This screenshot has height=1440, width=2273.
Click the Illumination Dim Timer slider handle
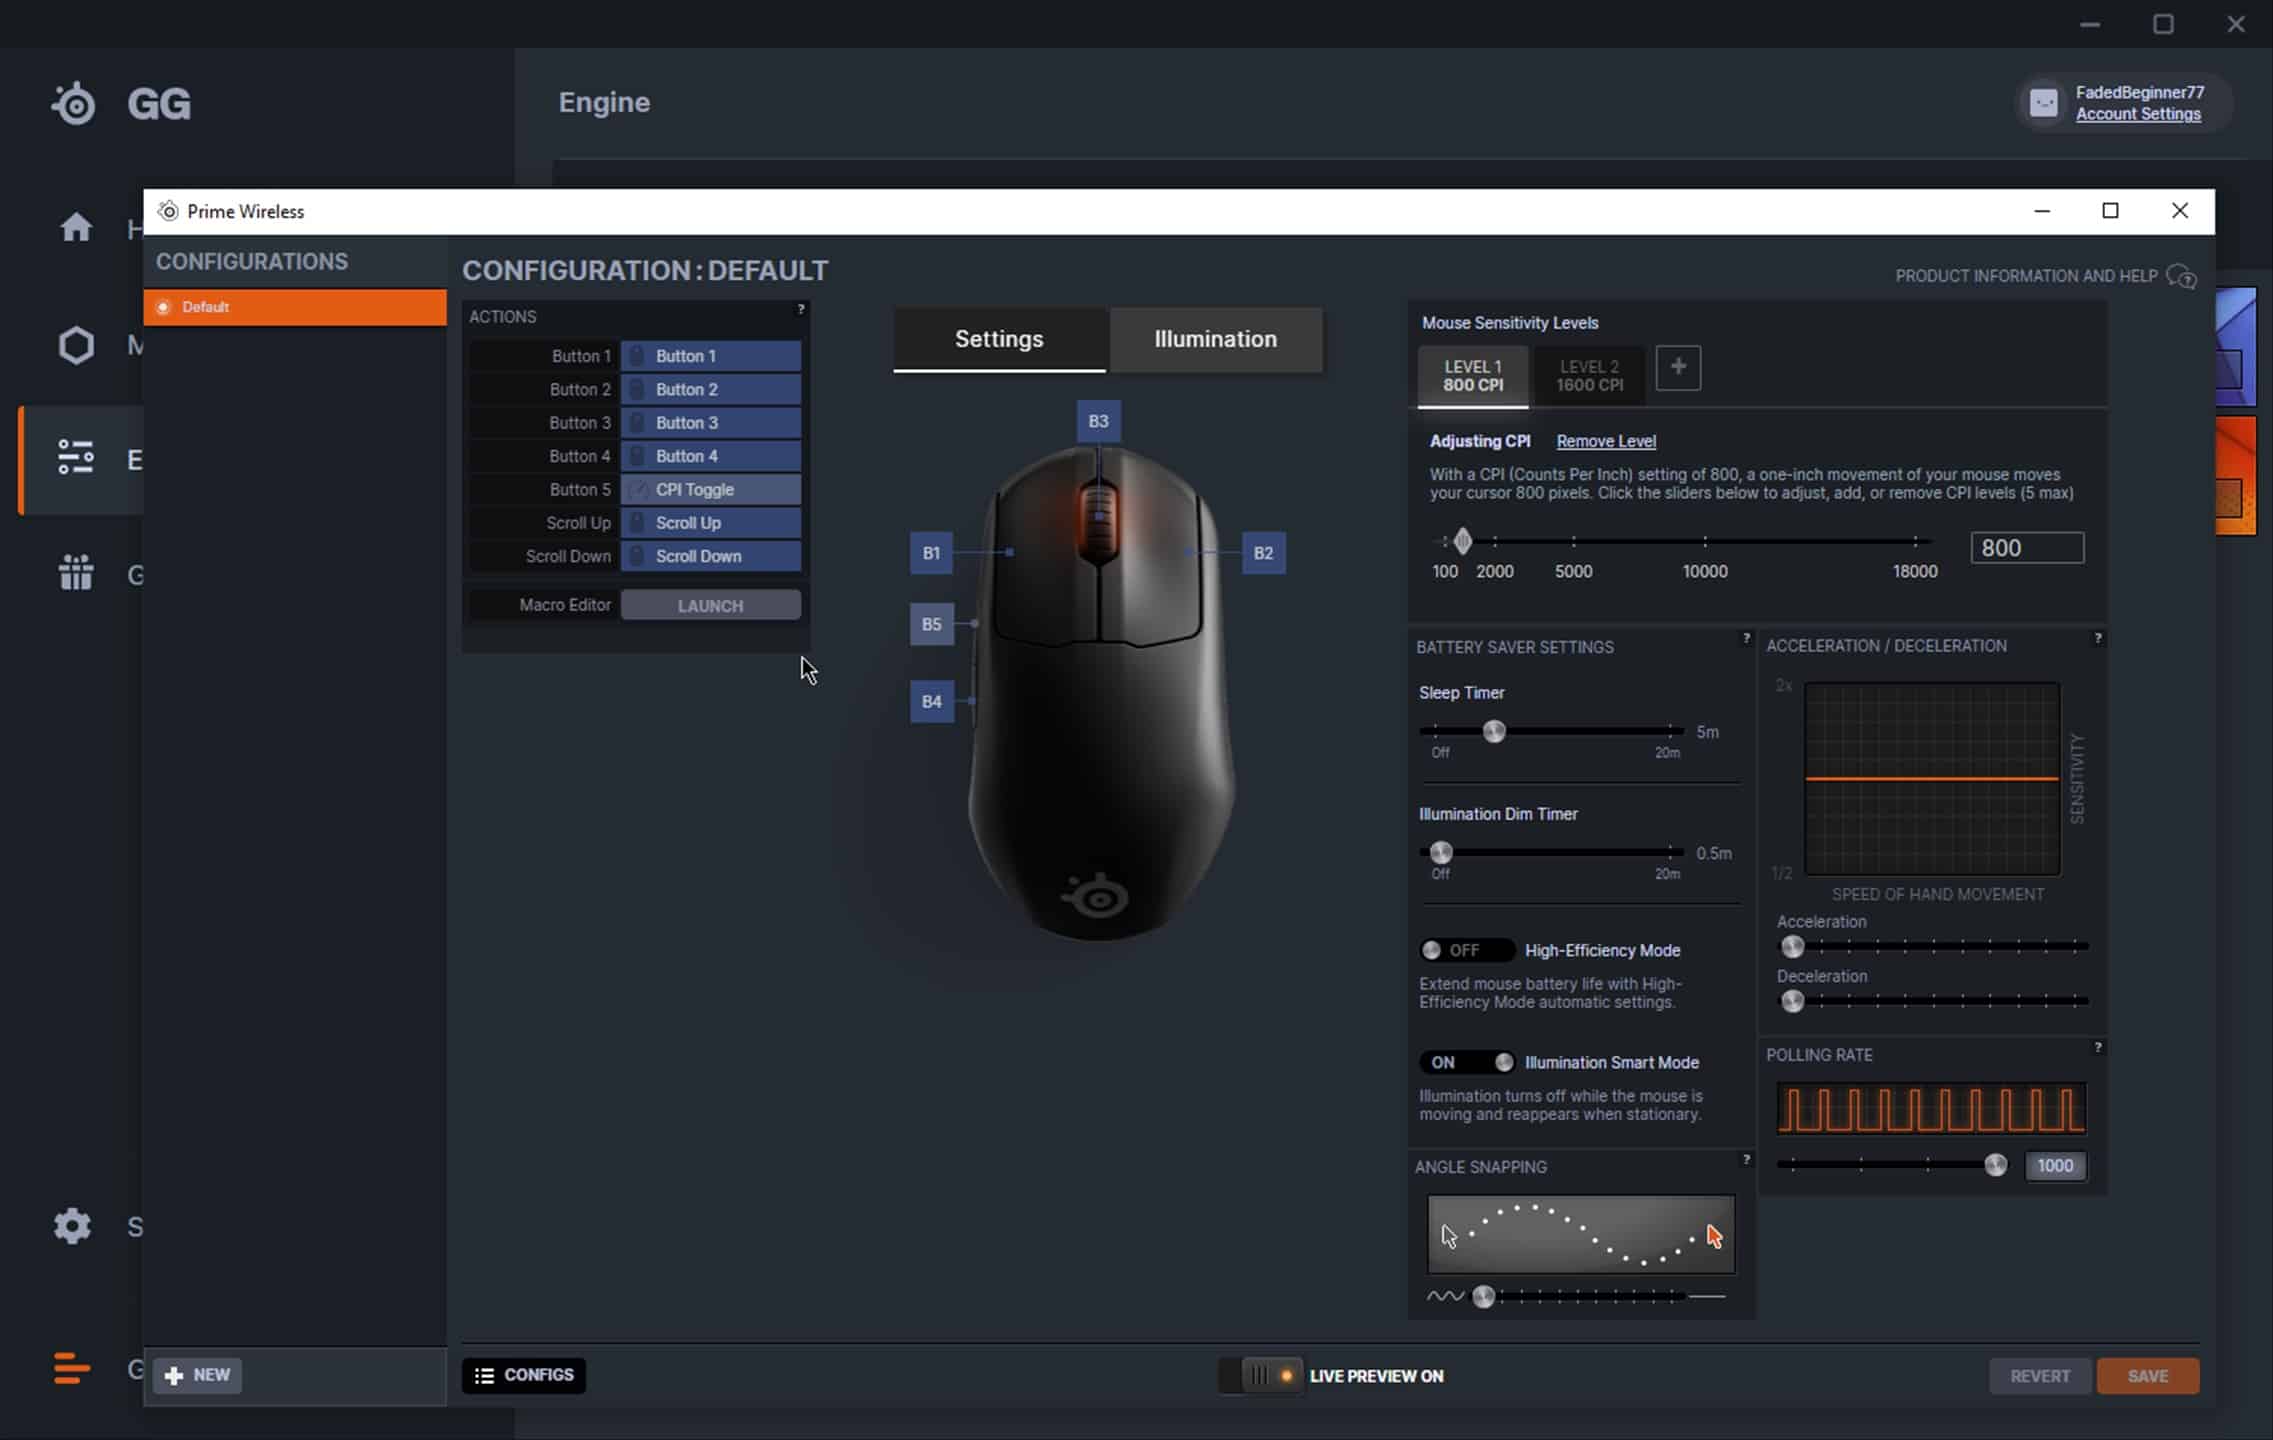tap(1441, 852)
